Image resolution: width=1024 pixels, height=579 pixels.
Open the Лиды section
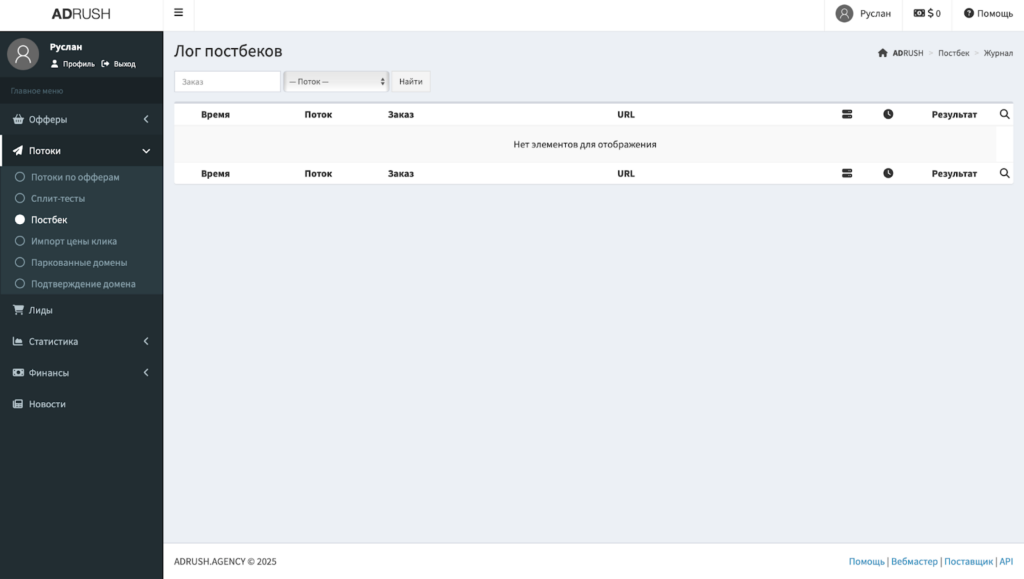pyautogui.click(x=82, y=310)
